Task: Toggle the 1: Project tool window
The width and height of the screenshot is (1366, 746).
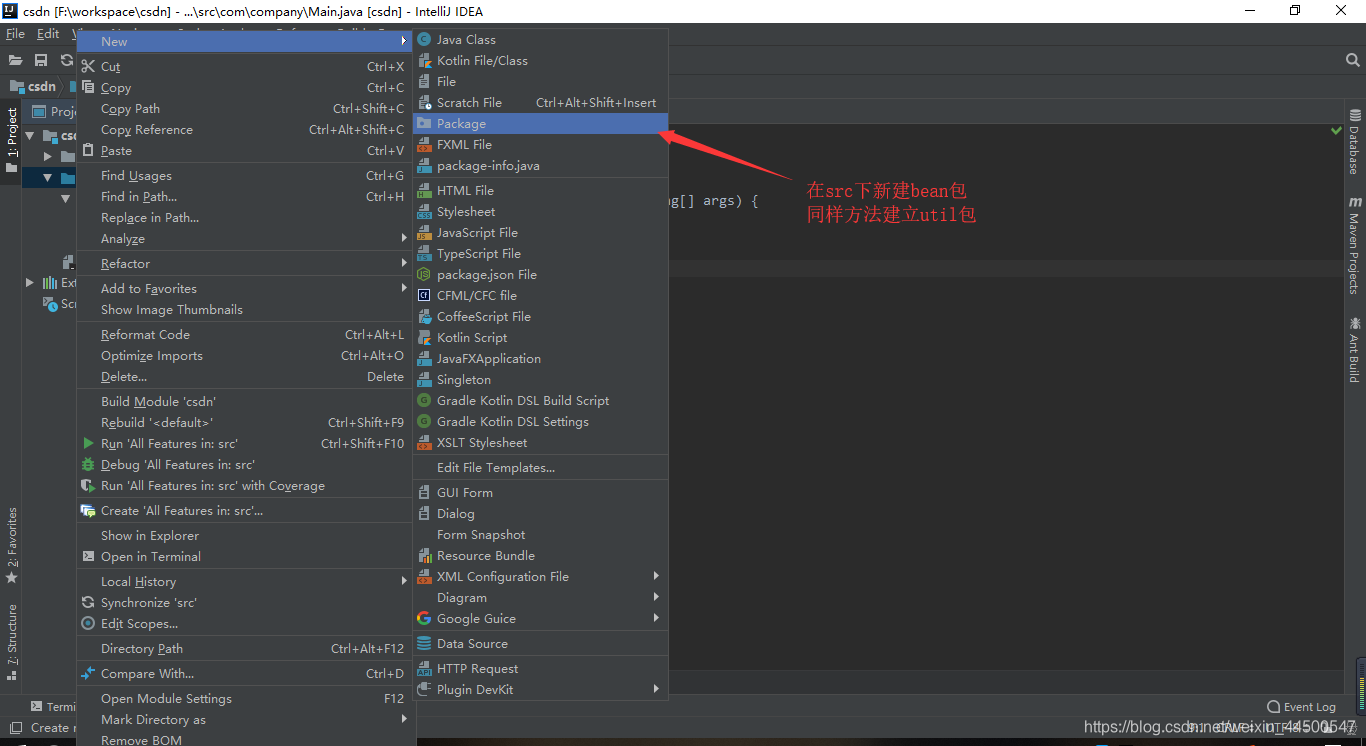Action: coord(12,140)
